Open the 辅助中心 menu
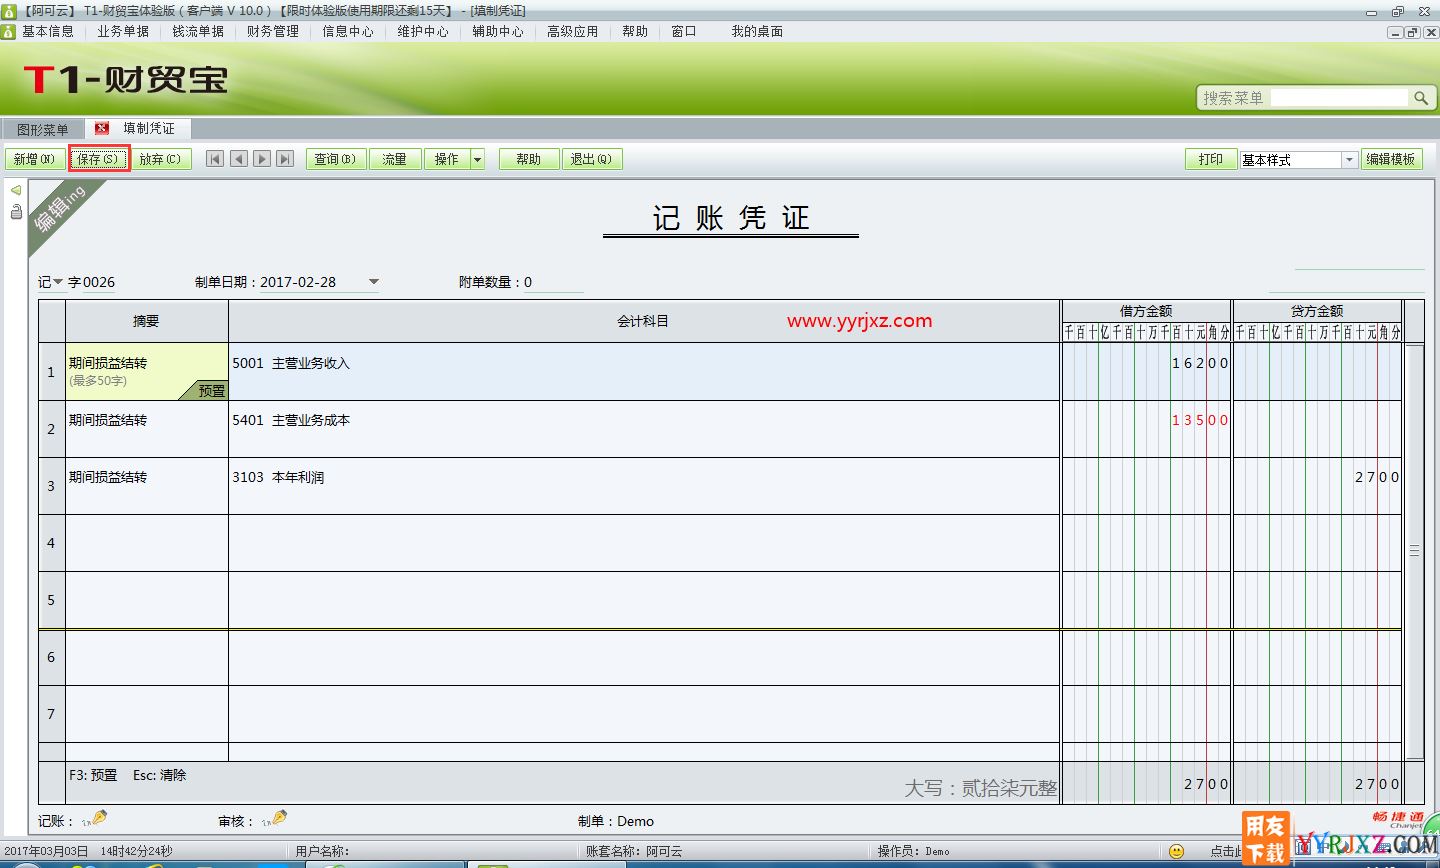Image resolution: width=1440 pixels, height=868 pixels. [498, 31]
